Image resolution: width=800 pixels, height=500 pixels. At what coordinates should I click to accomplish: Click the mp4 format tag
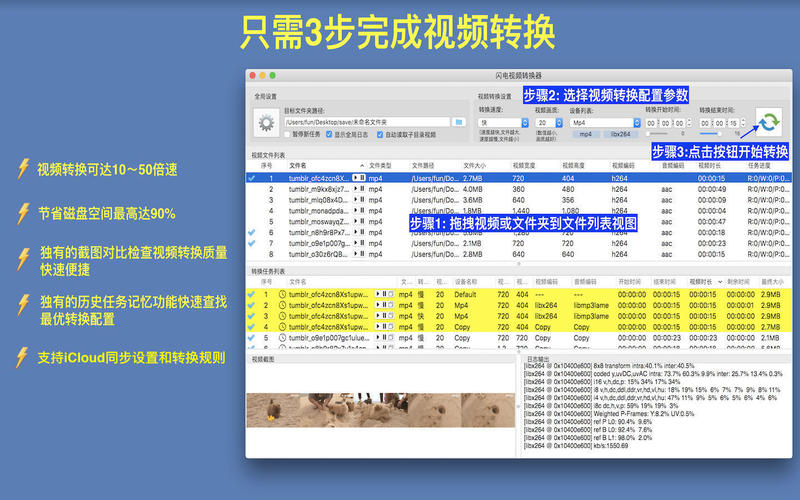[584, 134]
